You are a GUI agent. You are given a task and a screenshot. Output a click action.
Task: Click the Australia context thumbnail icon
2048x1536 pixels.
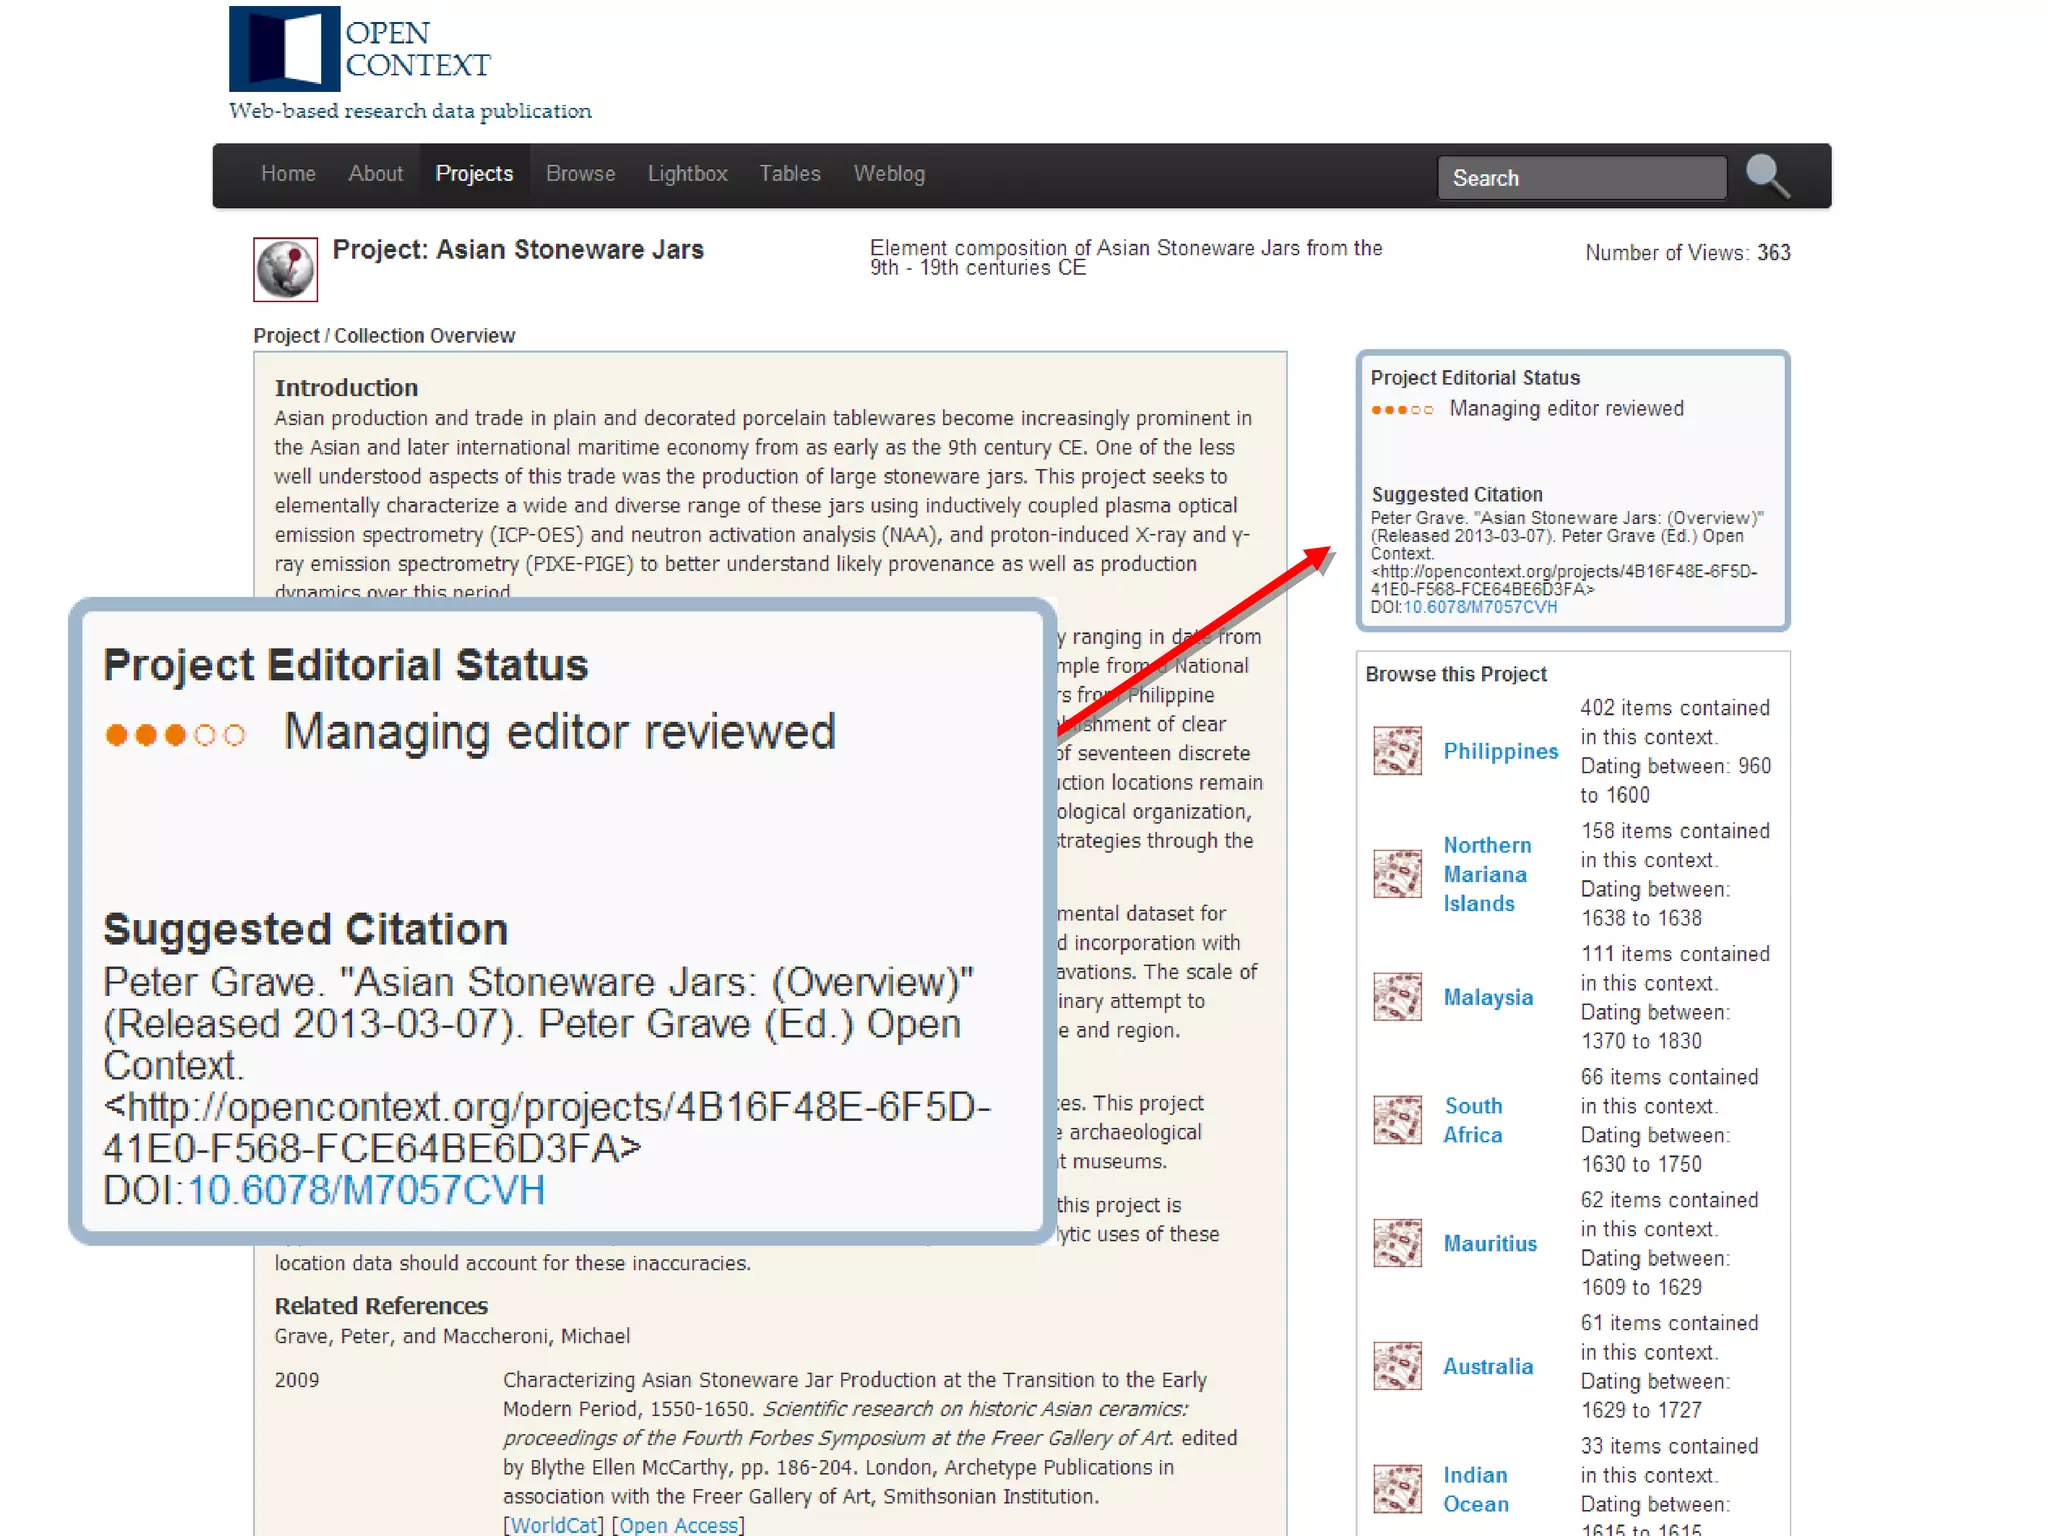(1397, 1366)
